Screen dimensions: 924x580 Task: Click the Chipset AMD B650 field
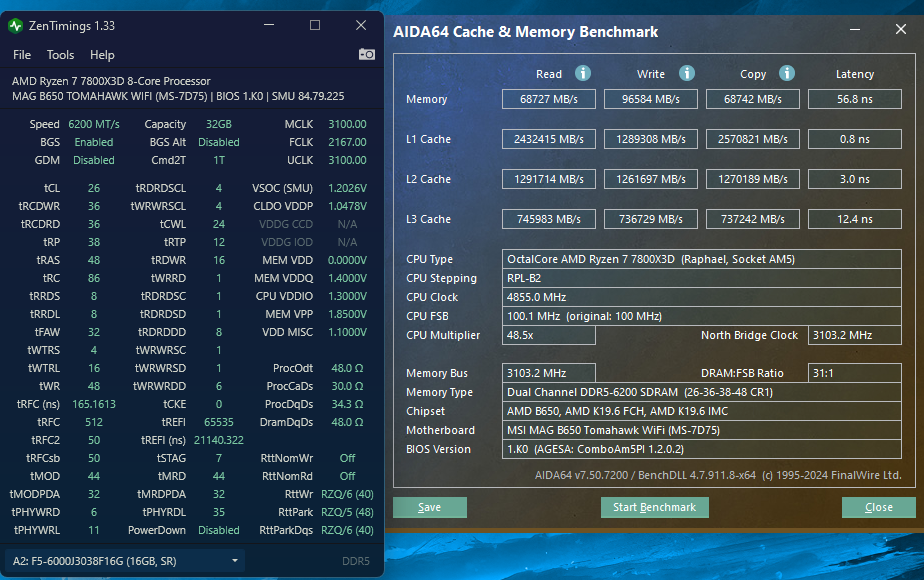tap(701, 411)
